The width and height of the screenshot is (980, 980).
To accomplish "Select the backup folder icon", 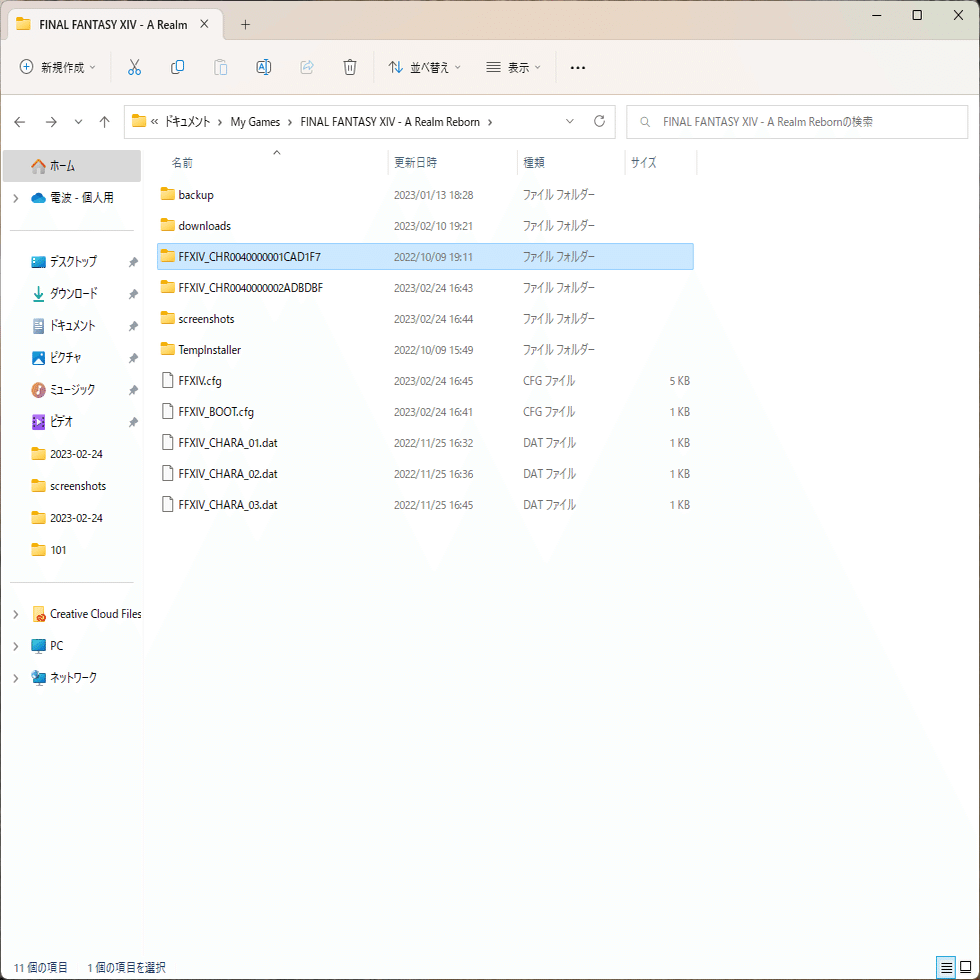I will (168, 194).
